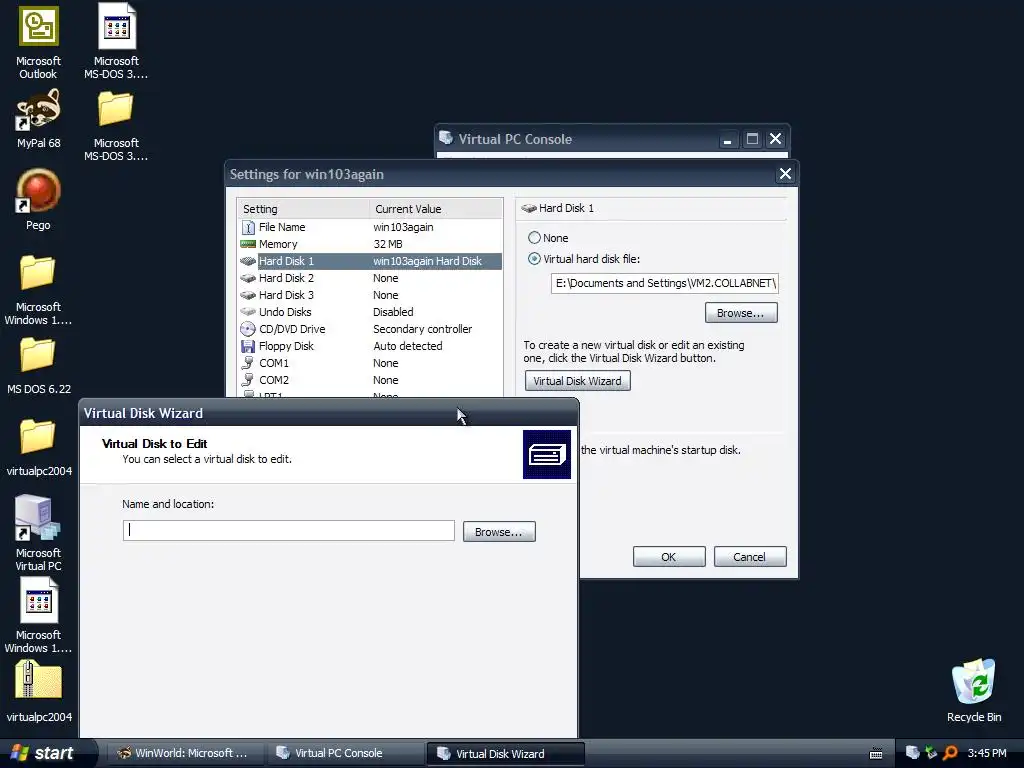Click the COM2 port icon
This screenshot has width=1024, height=768.
pos(248,380)
